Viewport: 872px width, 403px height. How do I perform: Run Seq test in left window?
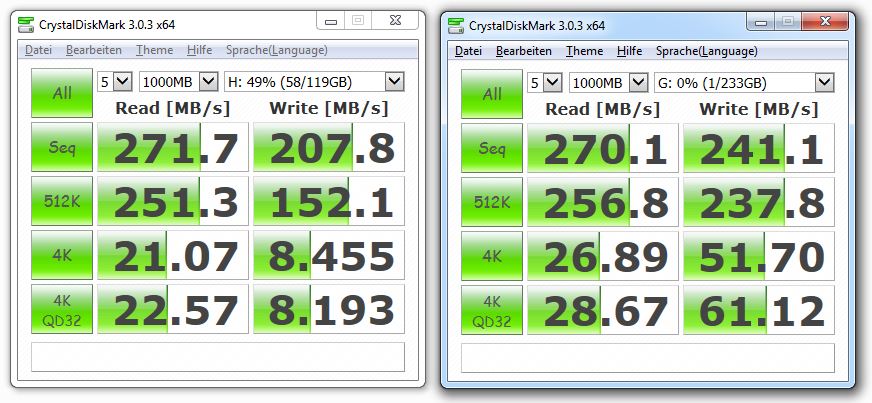[62, 147]
